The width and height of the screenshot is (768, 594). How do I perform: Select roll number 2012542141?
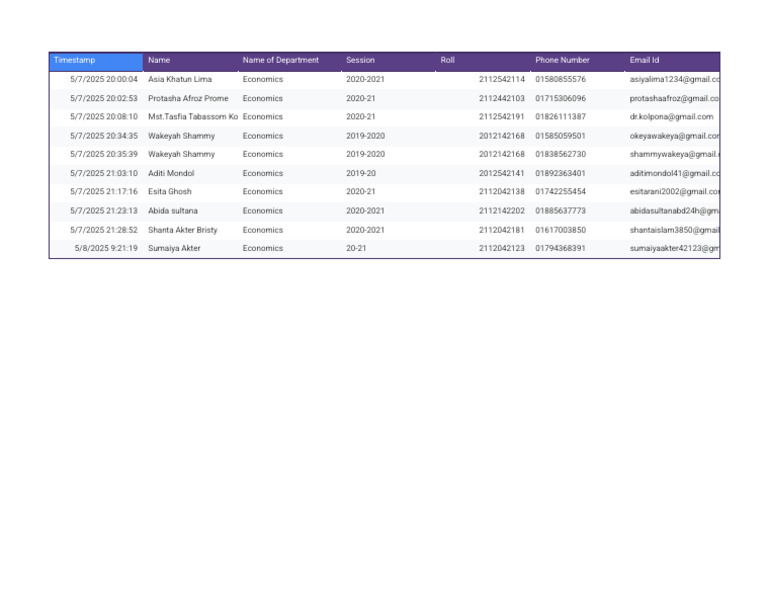(502, 173)
